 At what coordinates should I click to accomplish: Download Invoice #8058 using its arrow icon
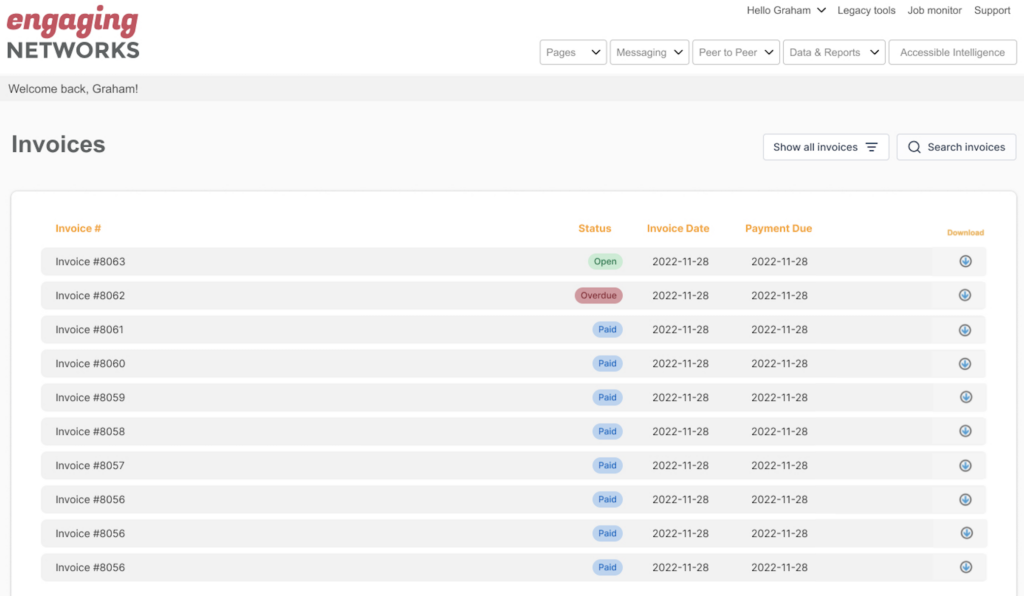(965, 431)
